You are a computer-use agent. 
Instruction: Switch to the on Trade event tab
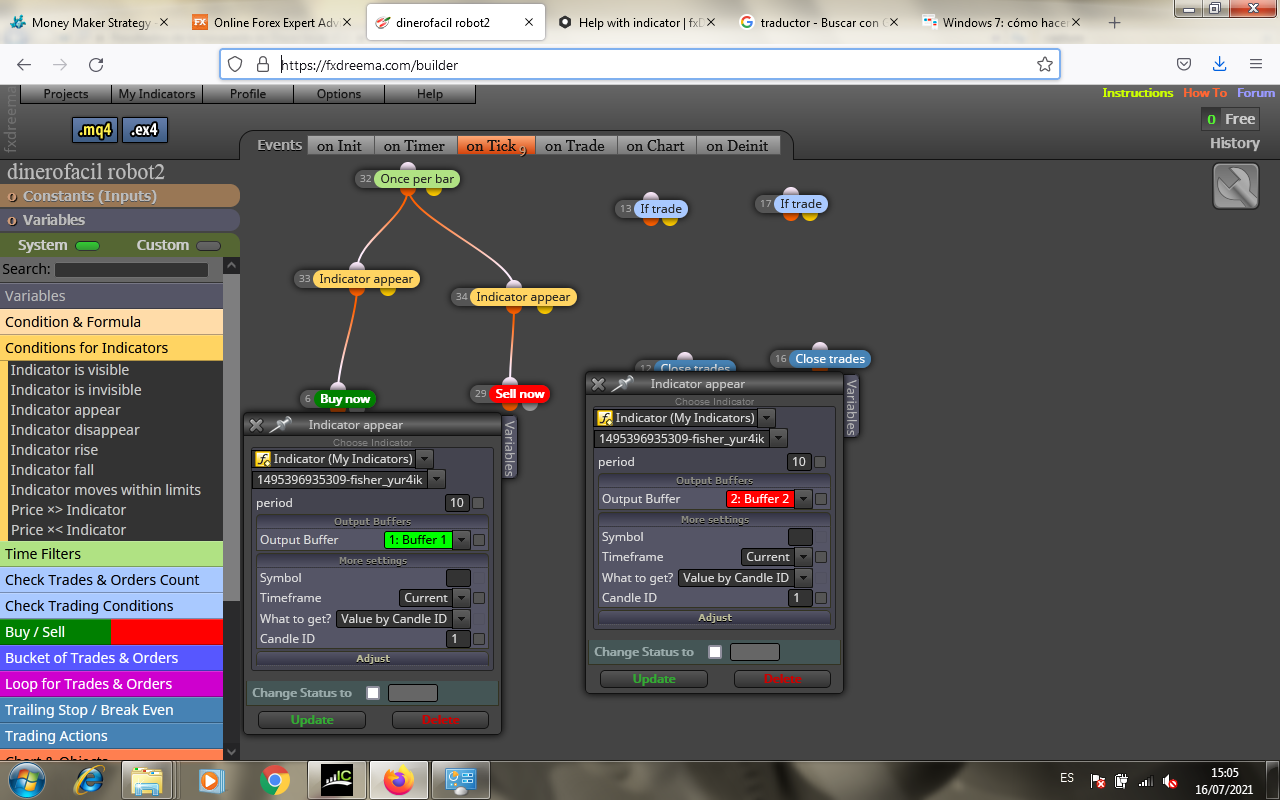point(575,146)
